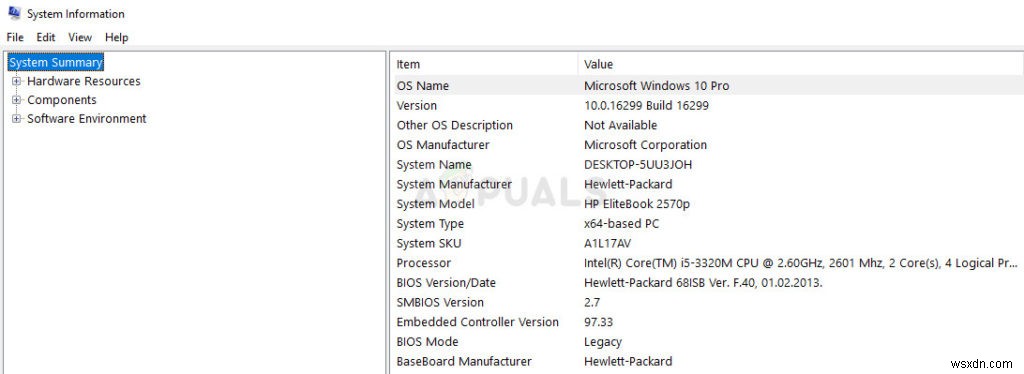Click the HP EliteBook 2570p value
Viewport: 1024px width, 374px height.
tap(637, 204)
